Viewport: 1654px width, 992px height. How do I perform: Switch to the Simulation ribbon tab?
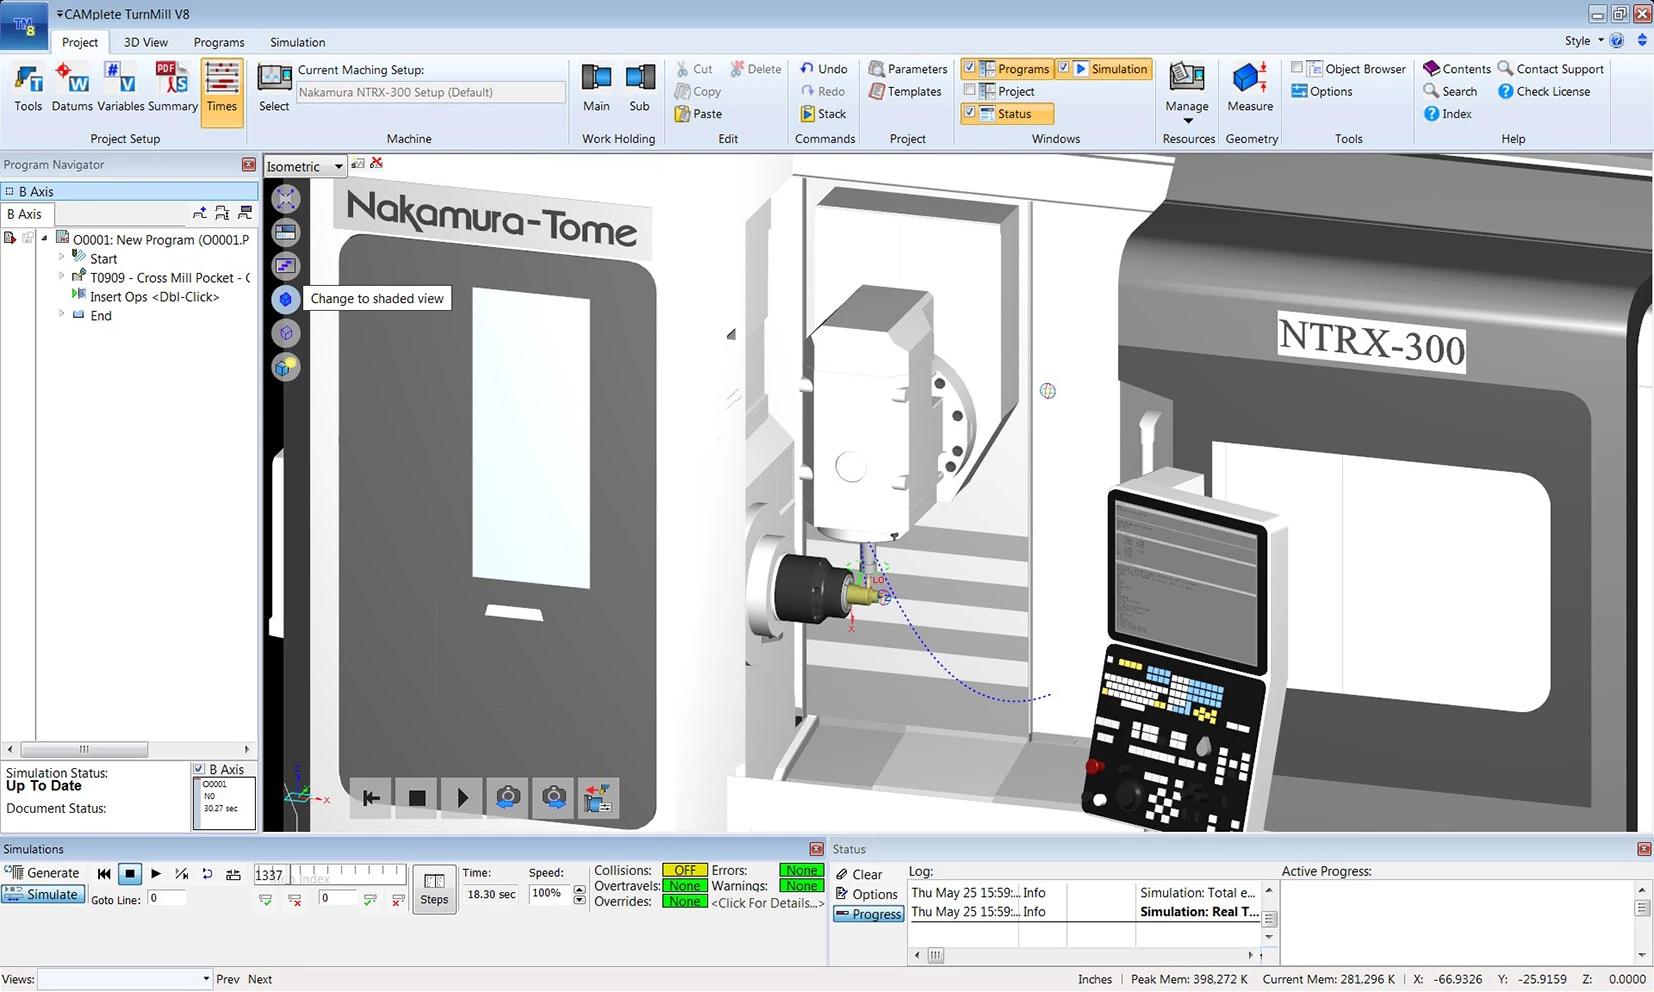click(x=297, y=42)
